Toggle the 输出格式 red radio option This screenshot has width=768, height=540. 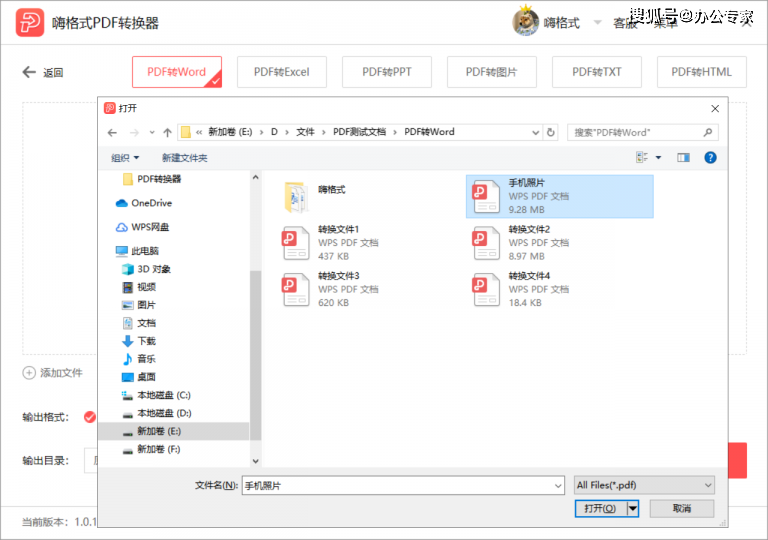(90, 417)
